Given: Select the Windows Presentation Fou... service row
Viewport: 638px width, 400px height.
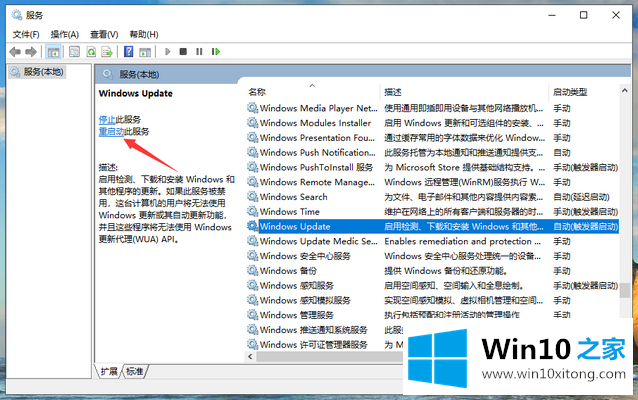Looking at the screenshot, I should [x=433, y=138].
